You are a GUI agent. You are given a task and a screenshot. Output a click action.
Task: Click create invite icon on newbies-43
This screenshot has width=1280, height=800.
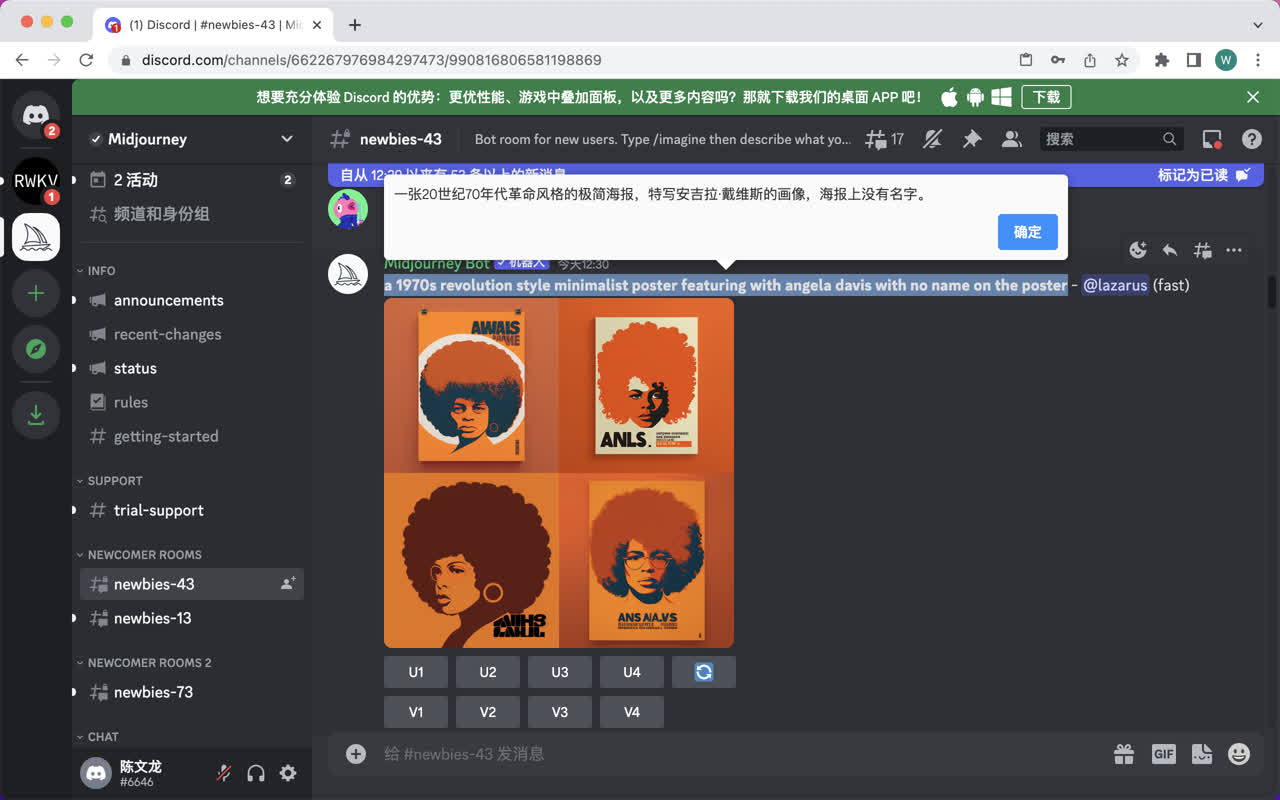(288, 584)
